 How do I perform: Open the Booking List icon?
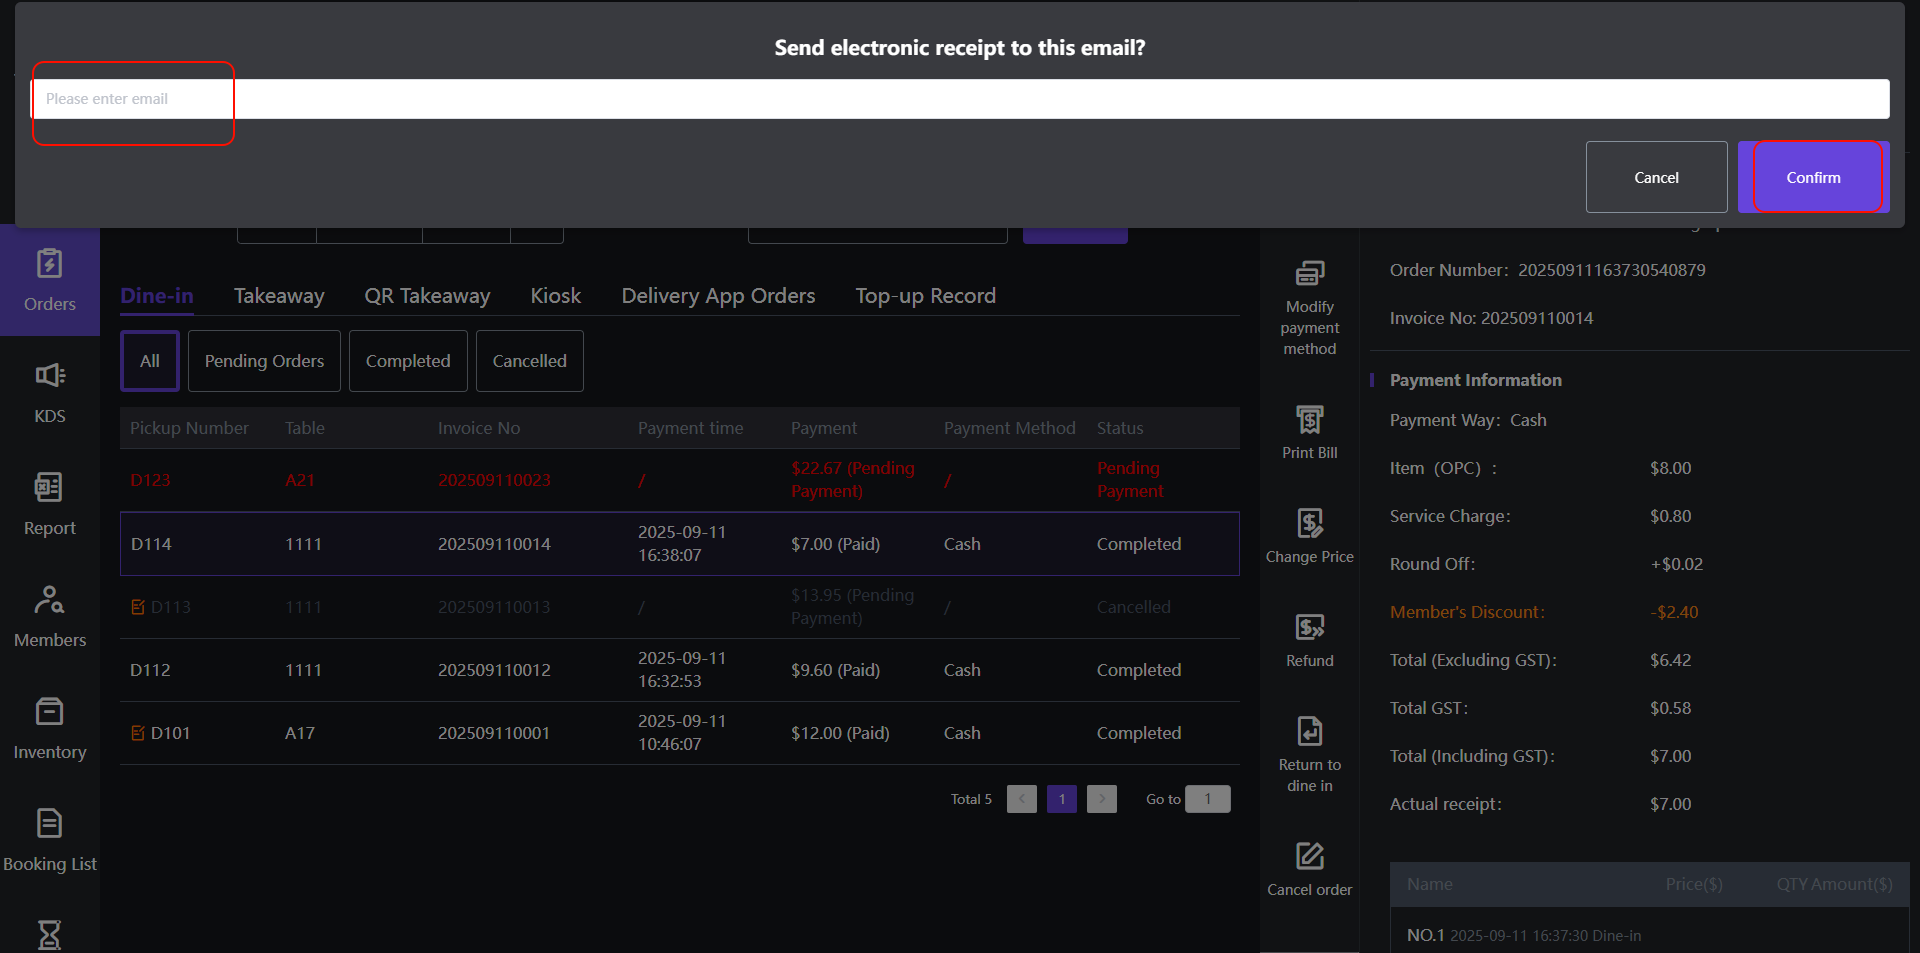tap(49, 824)
